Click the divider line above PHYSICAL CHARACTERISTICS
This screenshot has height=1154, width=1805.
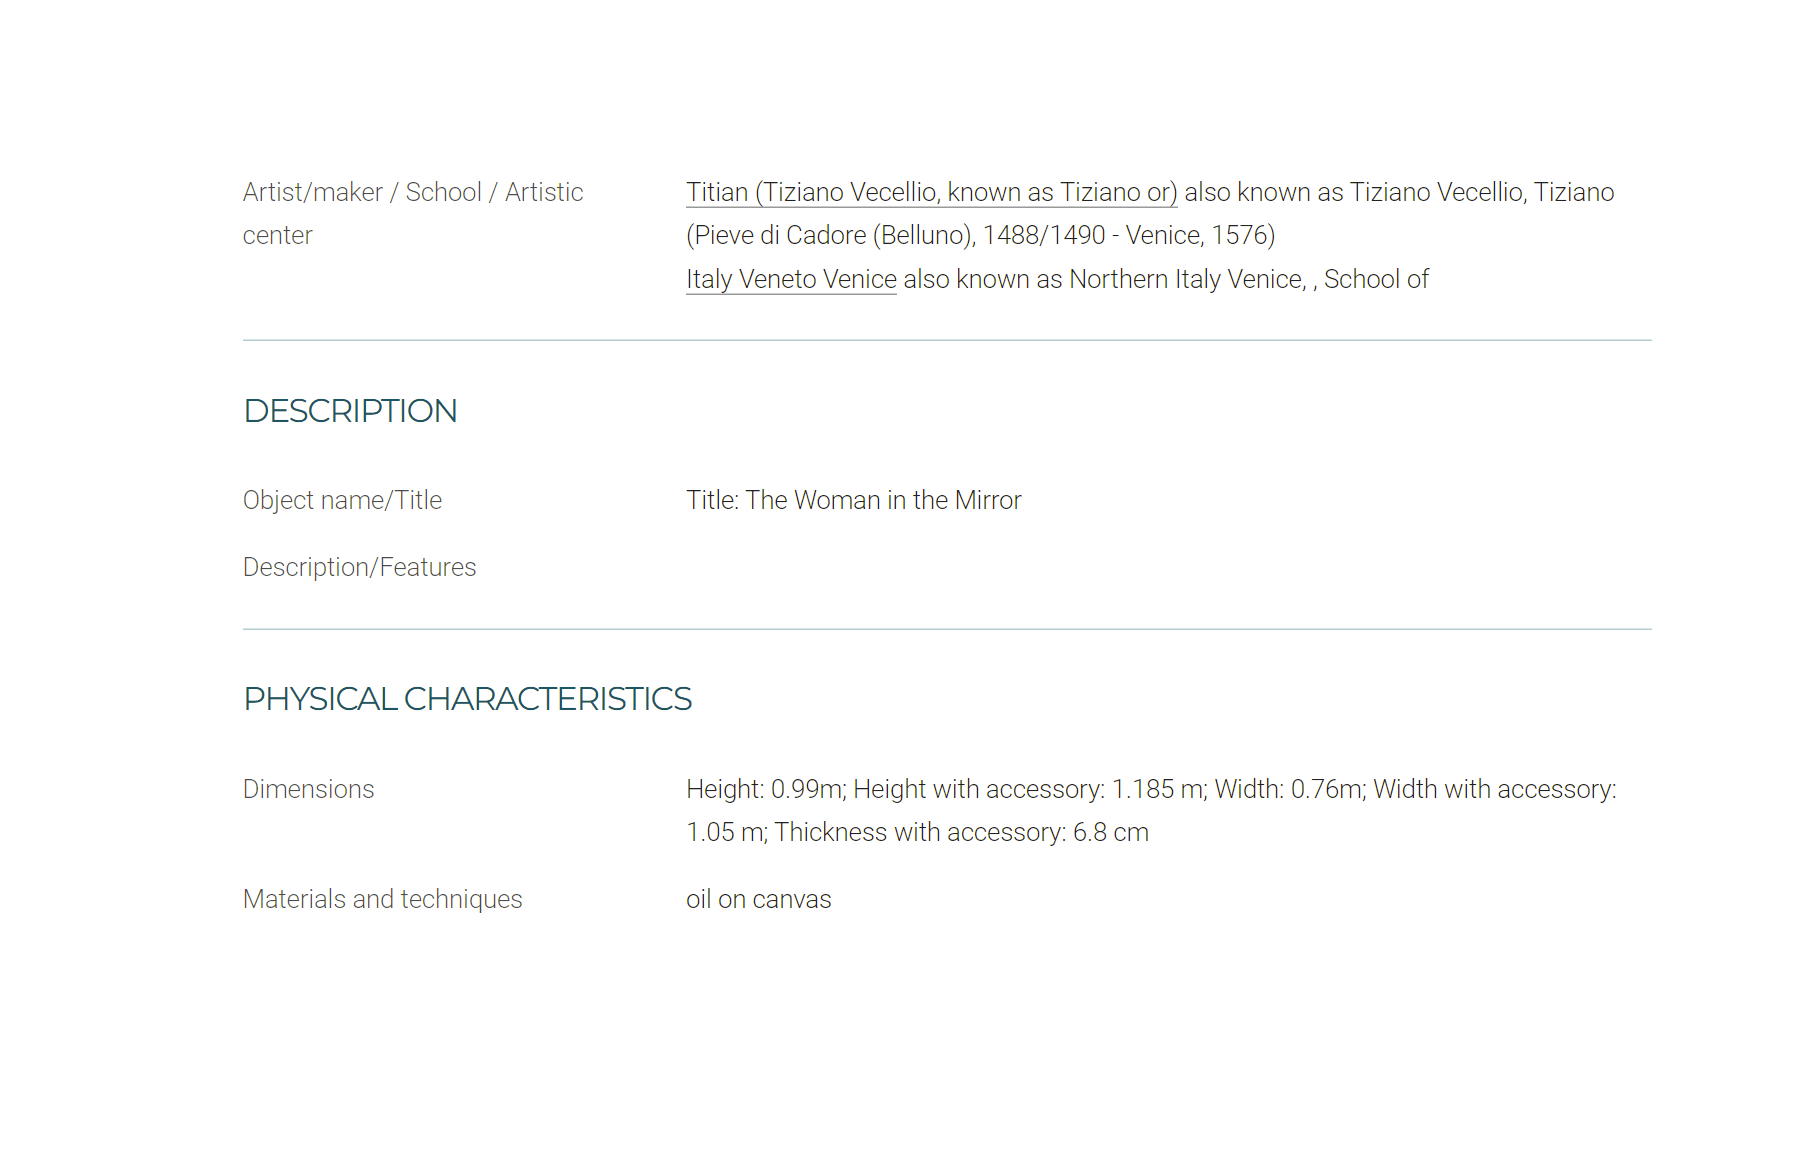(947, 629)
